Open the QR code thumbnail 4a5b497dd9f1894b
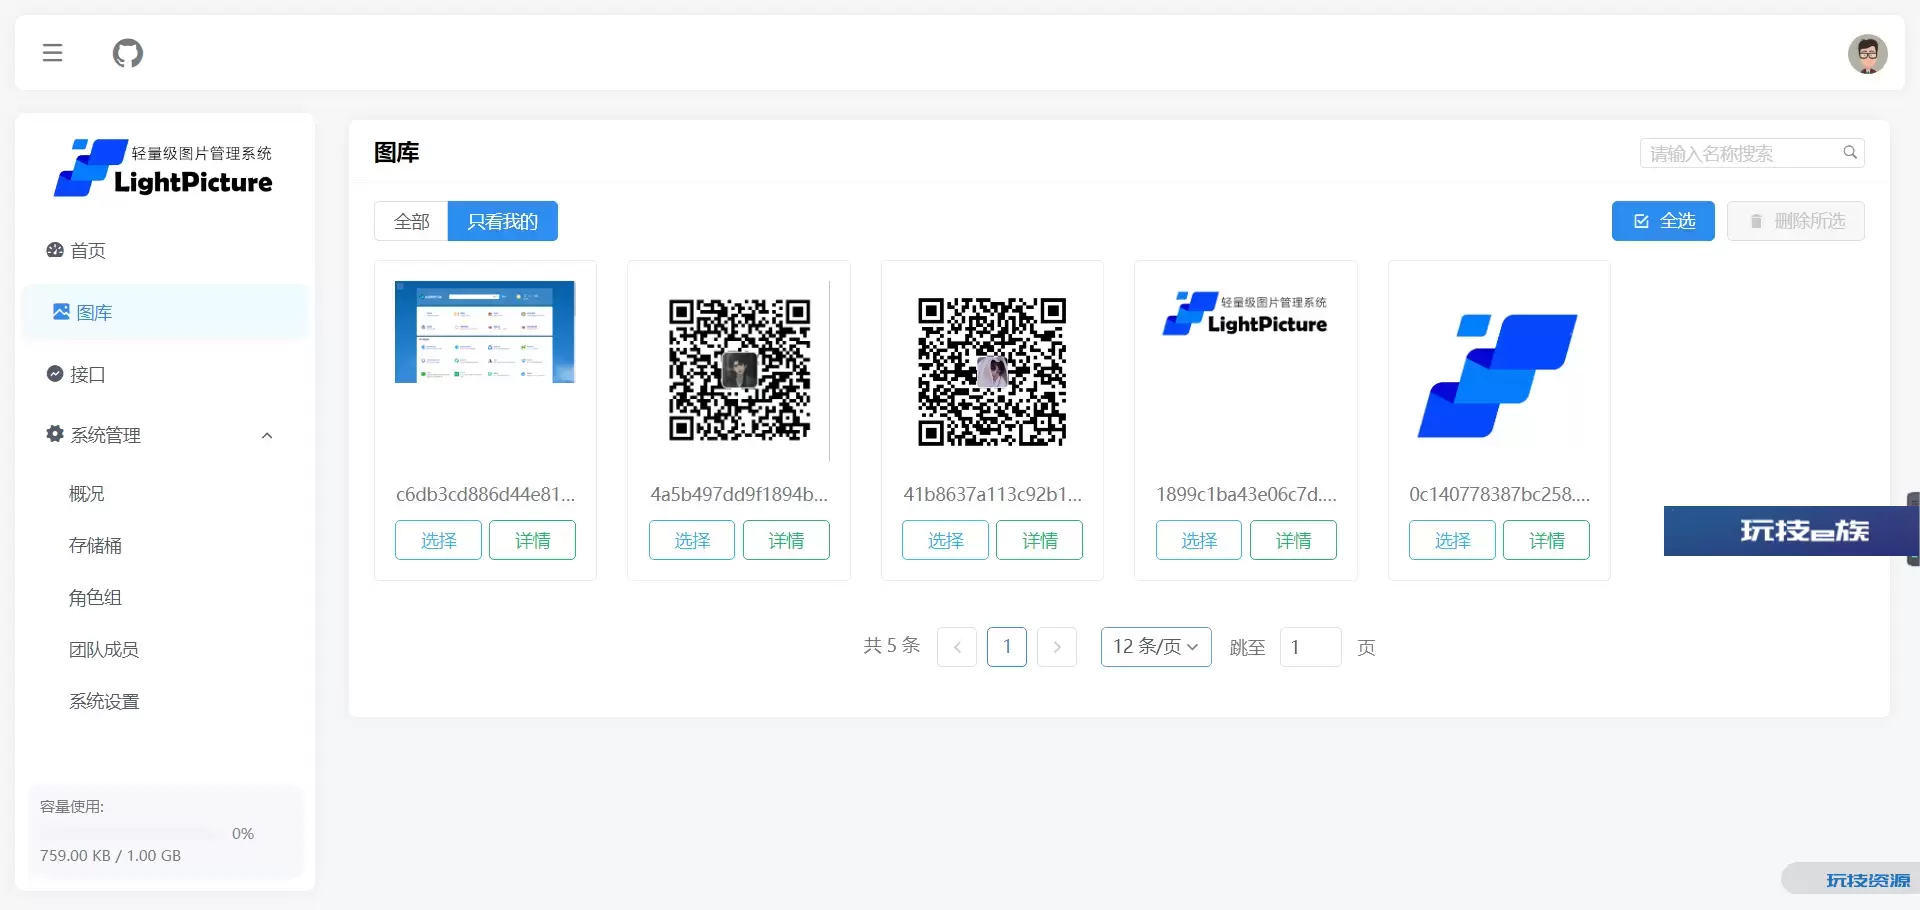 pyautogui.click(x=739, y=370)
